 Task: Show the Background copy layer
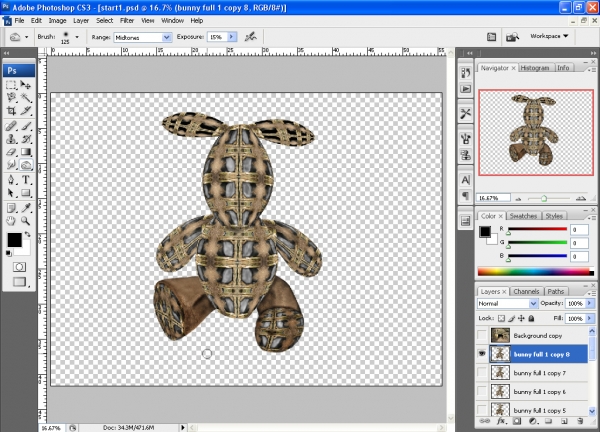pyautogui.click(x=482, y=336)
